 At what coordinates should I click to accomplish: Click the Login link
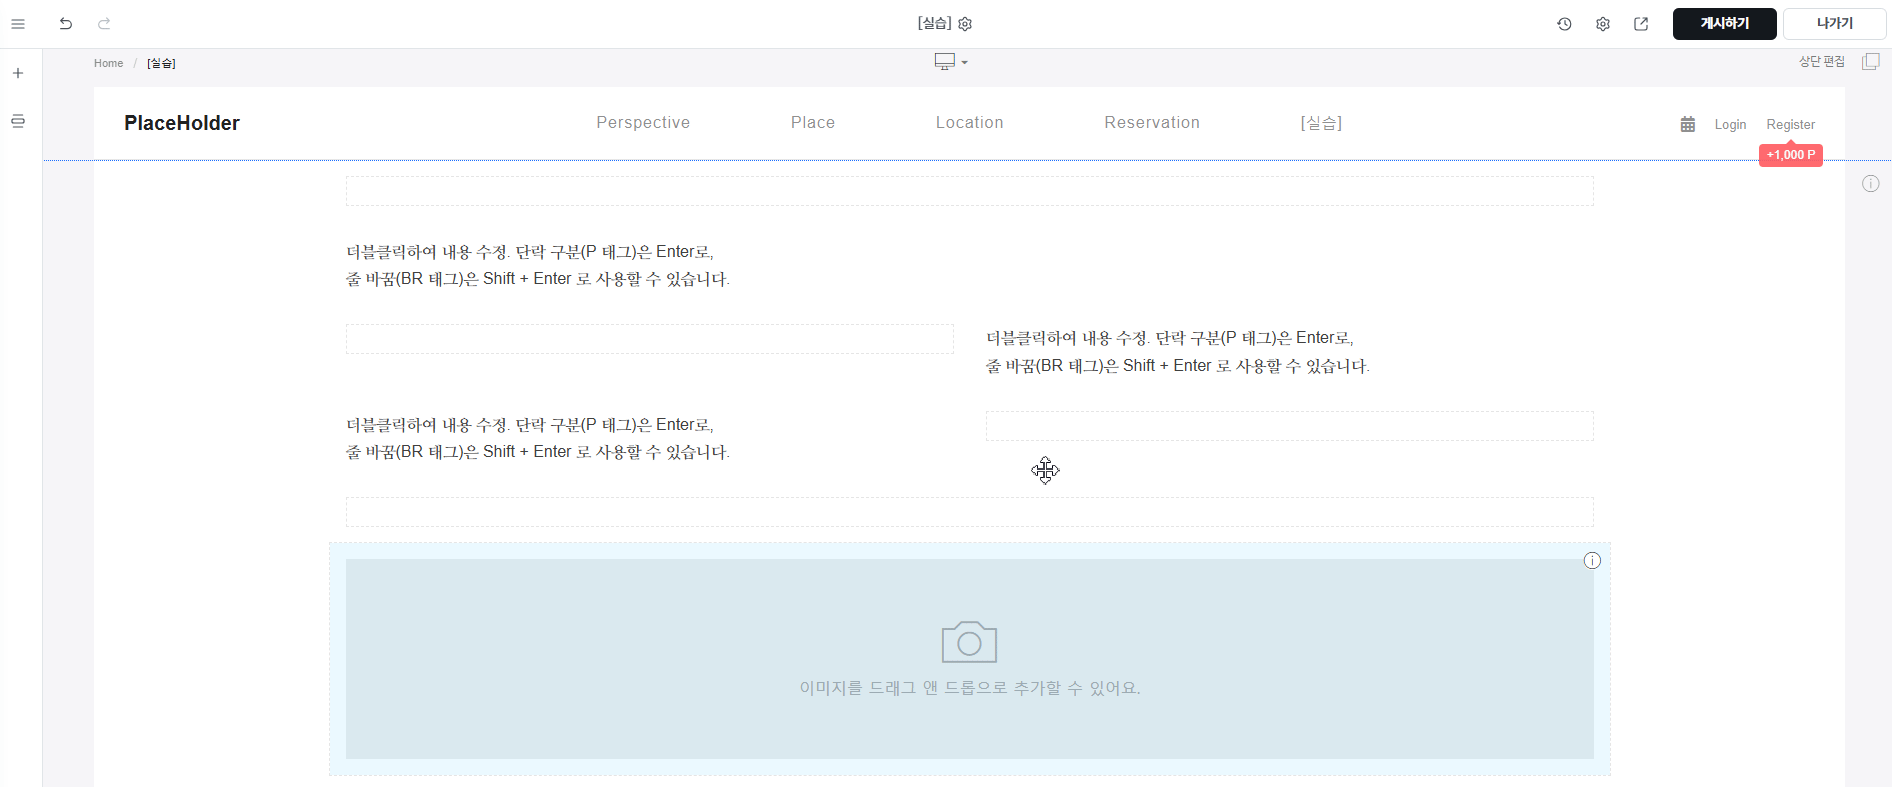1730,124
